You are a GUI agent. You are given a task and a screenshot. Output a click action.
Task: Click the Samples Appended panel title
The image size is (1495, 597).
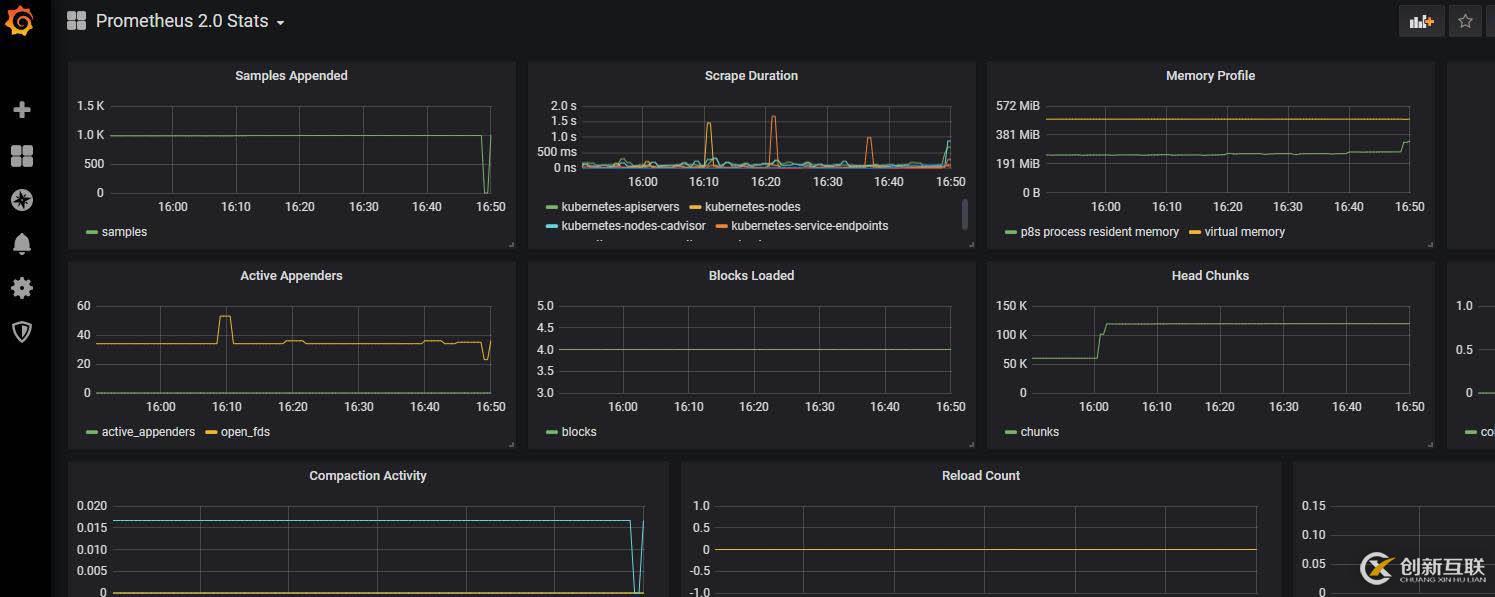(291, 76)
